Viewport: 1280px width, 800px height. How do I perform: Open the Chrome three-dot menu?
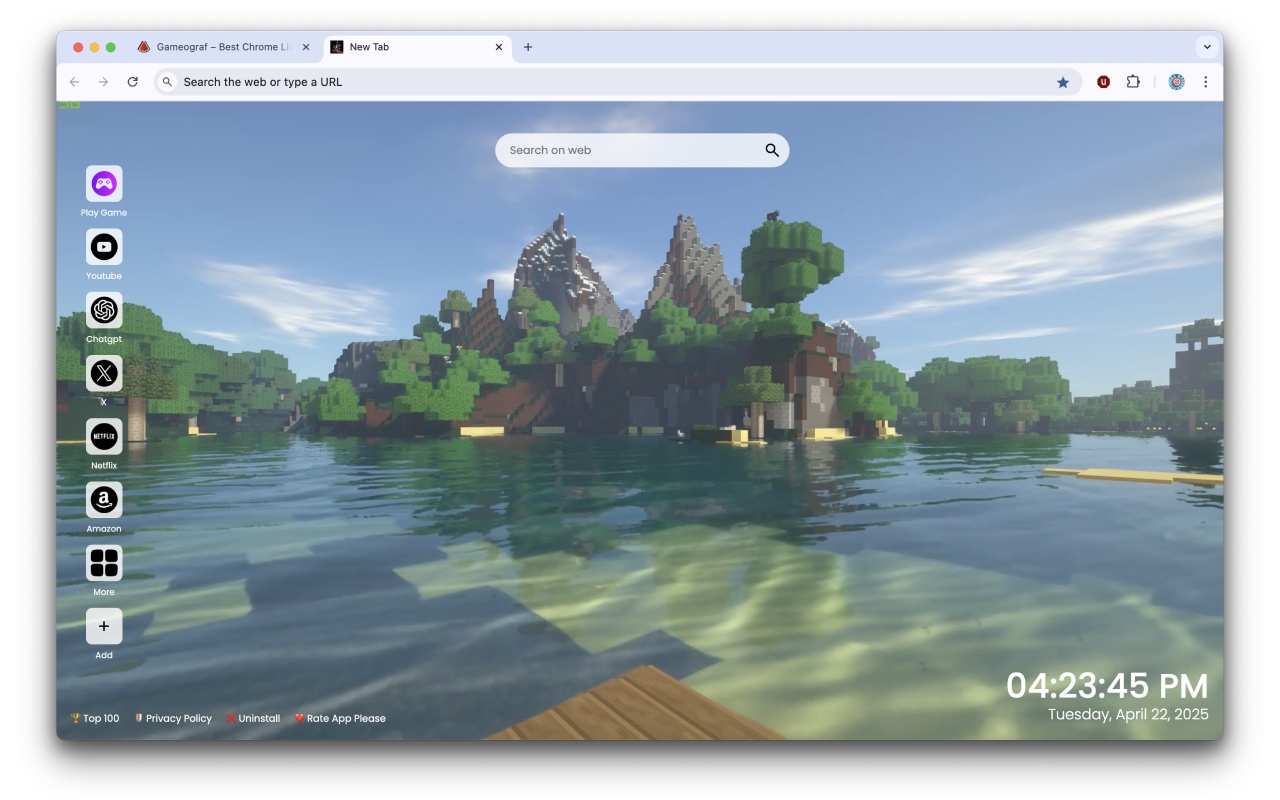(1206, 81)
